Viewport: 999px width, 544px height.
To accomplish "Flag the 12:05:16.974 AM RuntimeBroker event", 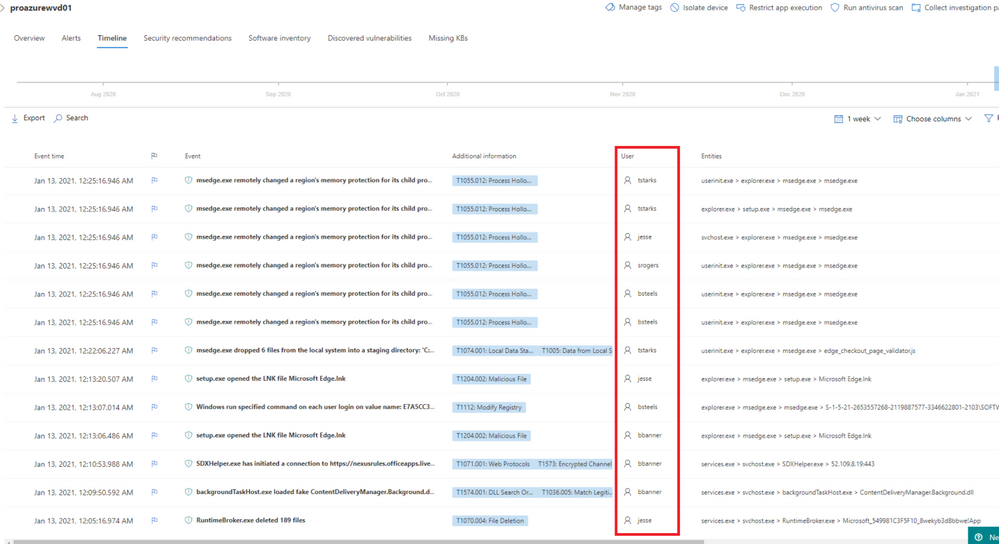I will 154,520.
